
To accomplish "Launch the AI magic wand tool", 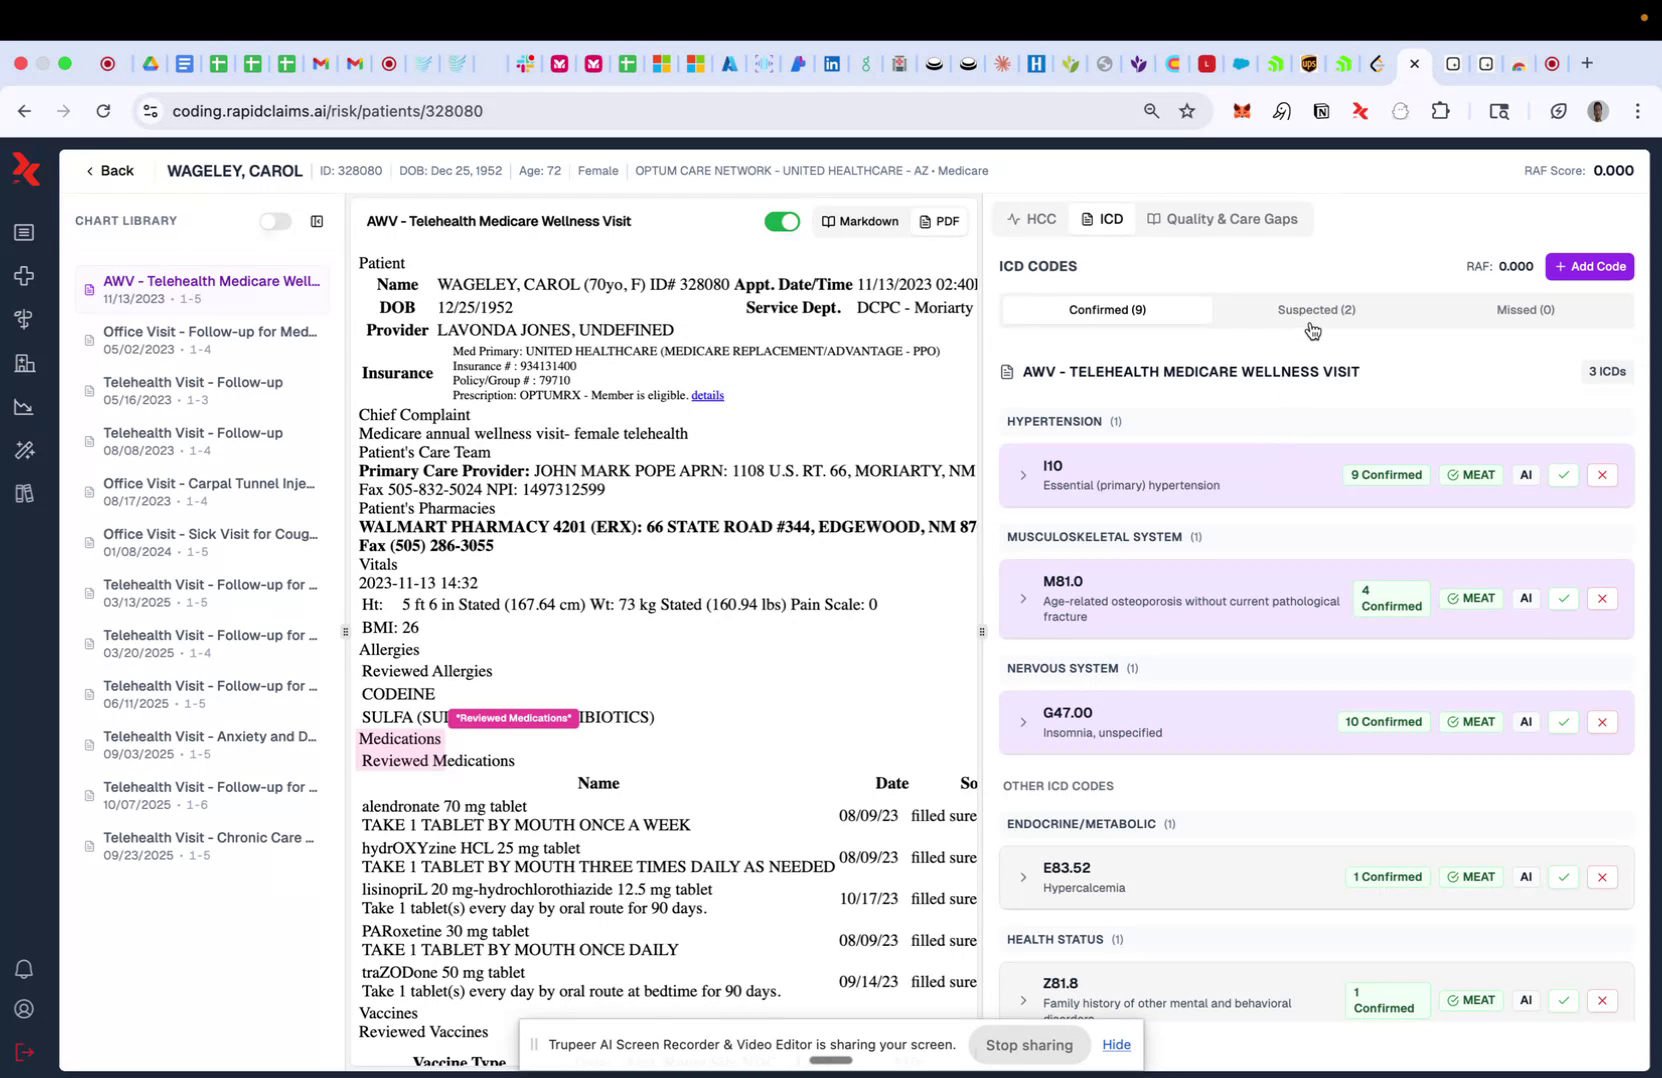I will pos(24,450).
